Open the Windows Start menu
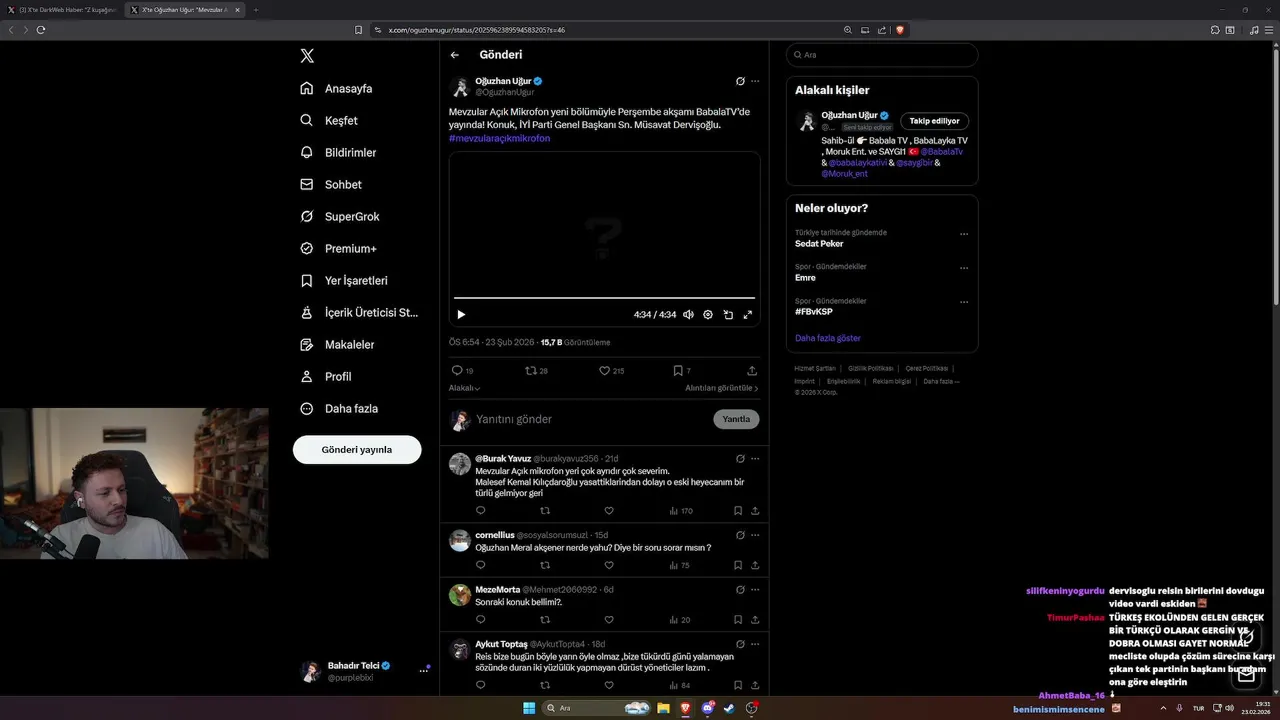The height and width of the screenshot is (720, 1280). [528, 708]
